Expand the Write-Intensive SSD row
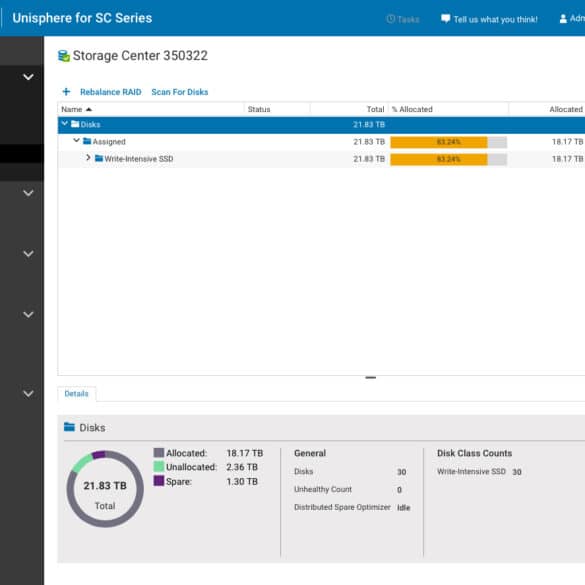Viewport: 585px width, 585px height. [x=88, y=158]
